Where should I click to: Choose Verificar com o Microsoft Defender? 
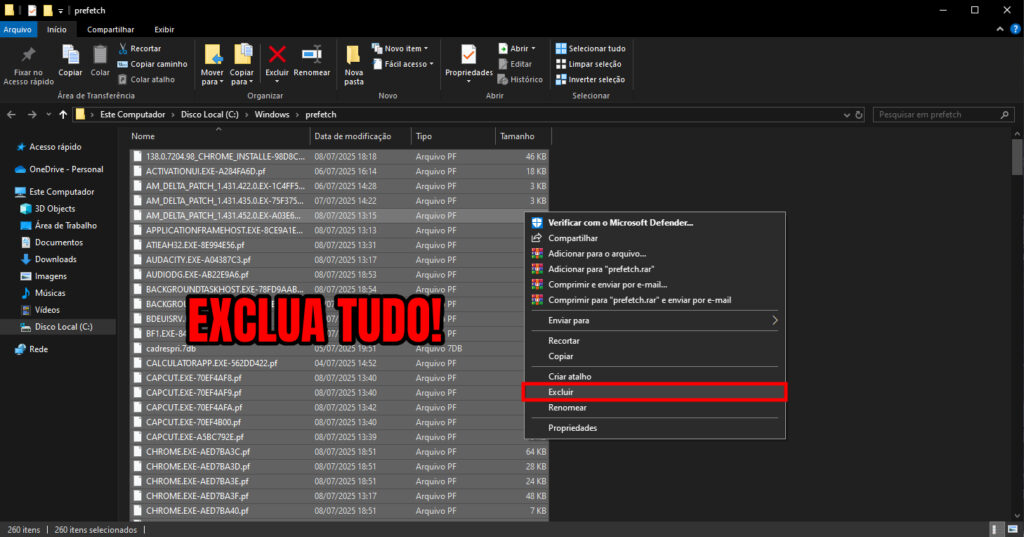(x=620, y=222)
